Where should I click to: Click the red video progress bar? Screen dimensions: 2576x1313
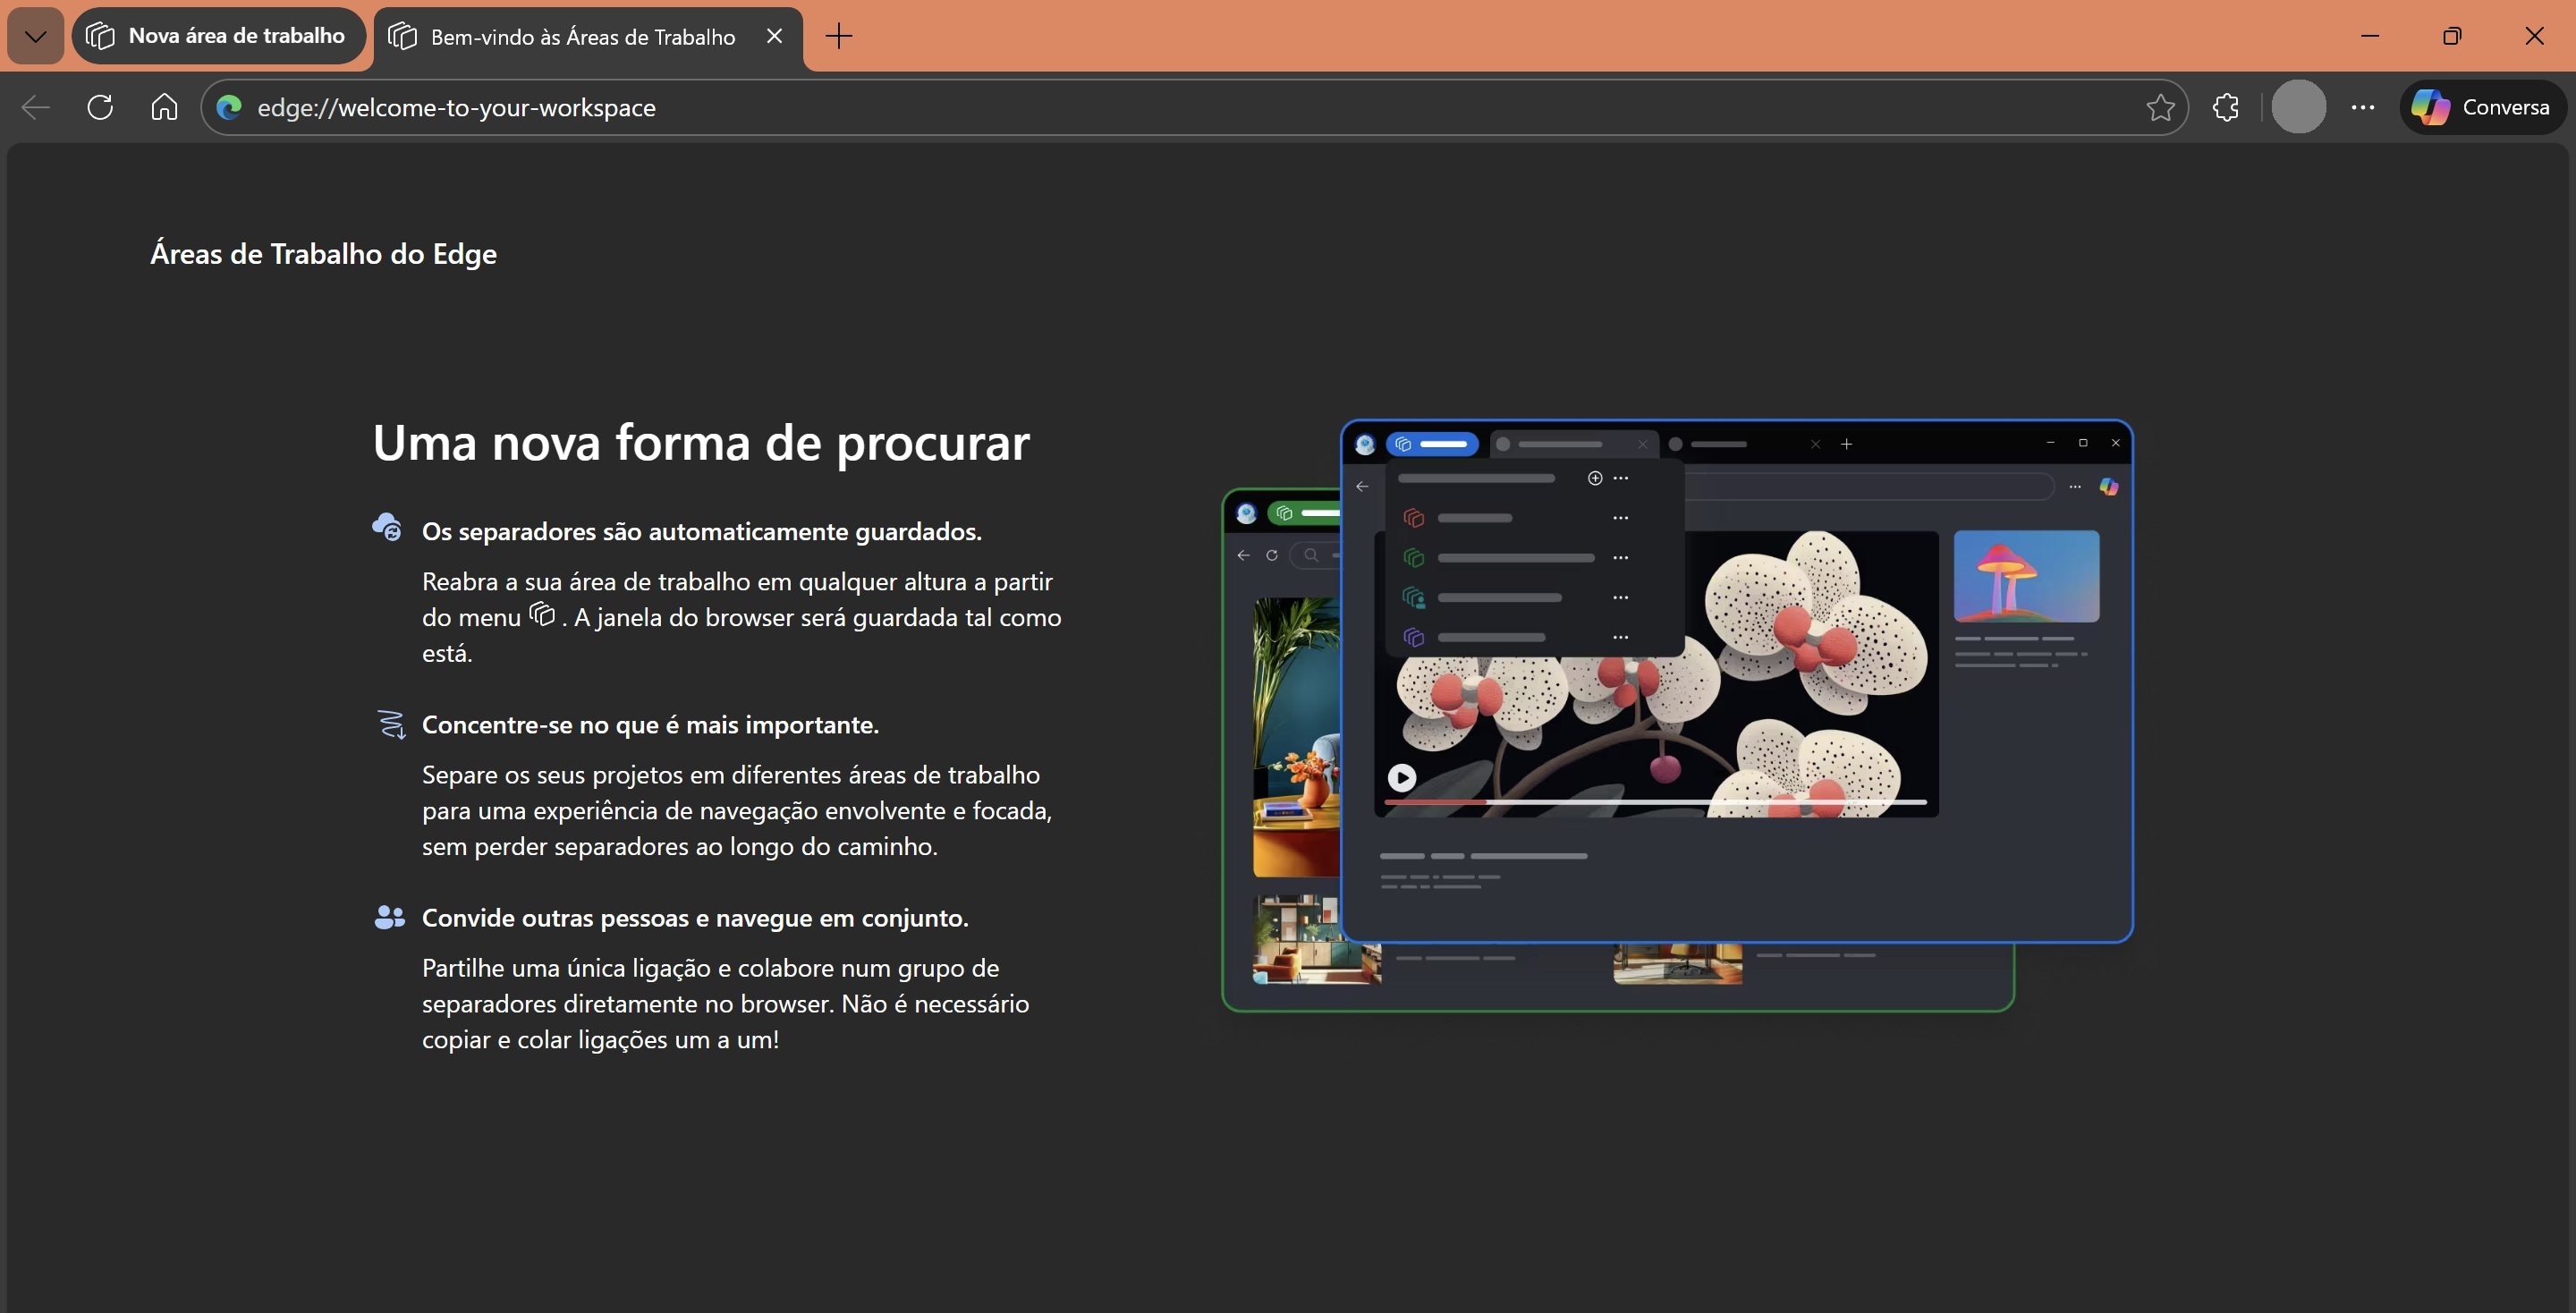point(1436,802)
